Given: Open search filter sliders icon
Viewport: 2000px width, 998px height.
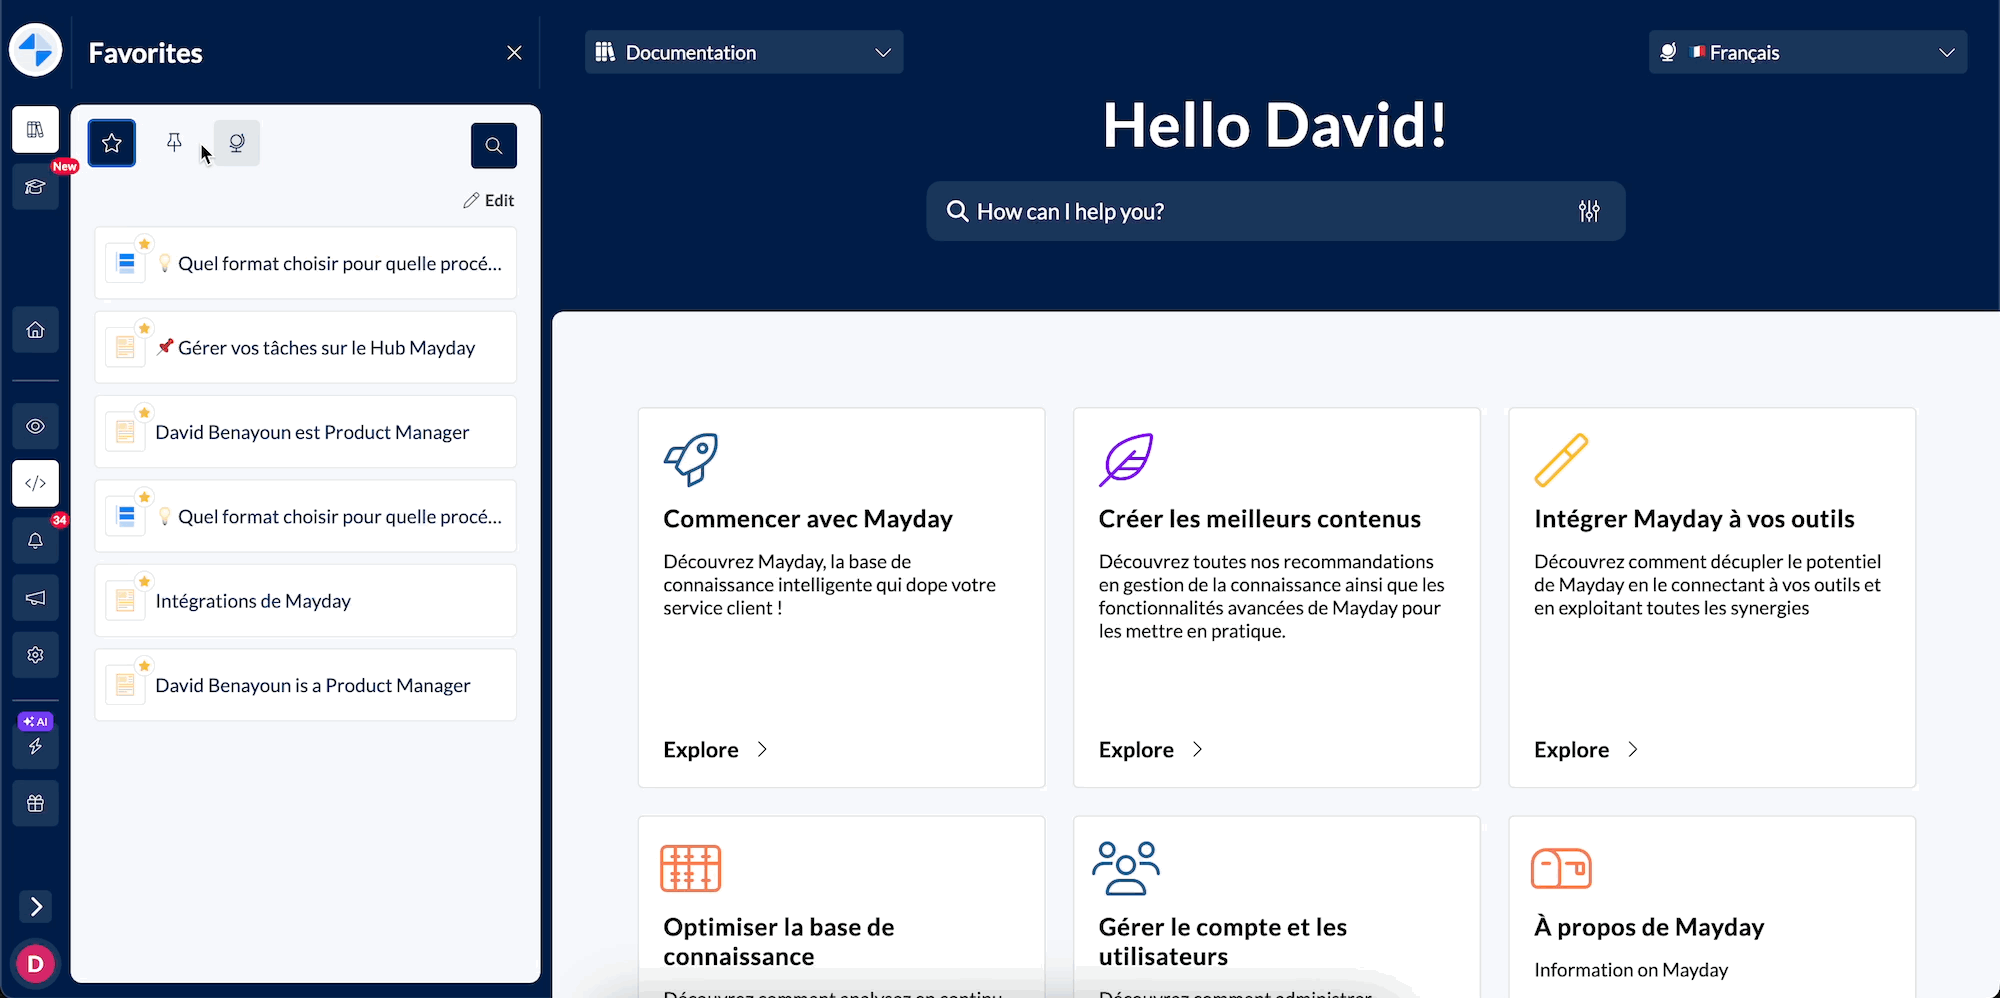Looking at the screenshot, I should [x=1589, y=211].
